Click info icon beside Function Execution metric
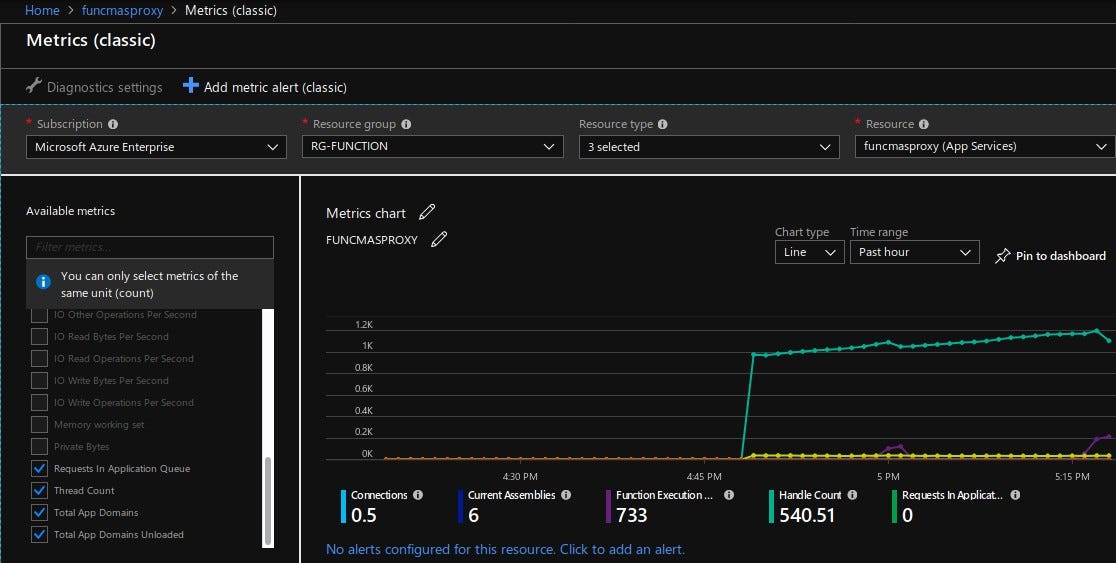Screen dimensions: 1116x563 (x=729, y=495)
